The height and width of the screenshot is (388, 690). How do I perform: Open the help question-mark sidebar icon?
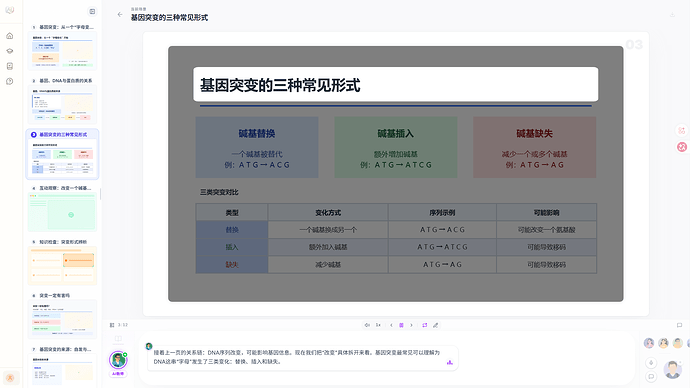pos(10,81)
